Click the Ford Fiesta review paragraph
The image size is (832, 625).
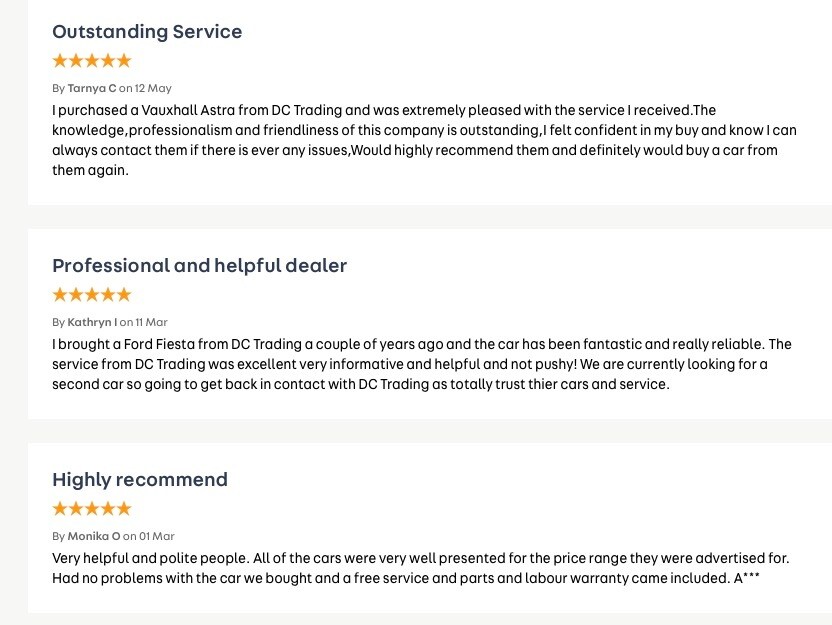422,364
